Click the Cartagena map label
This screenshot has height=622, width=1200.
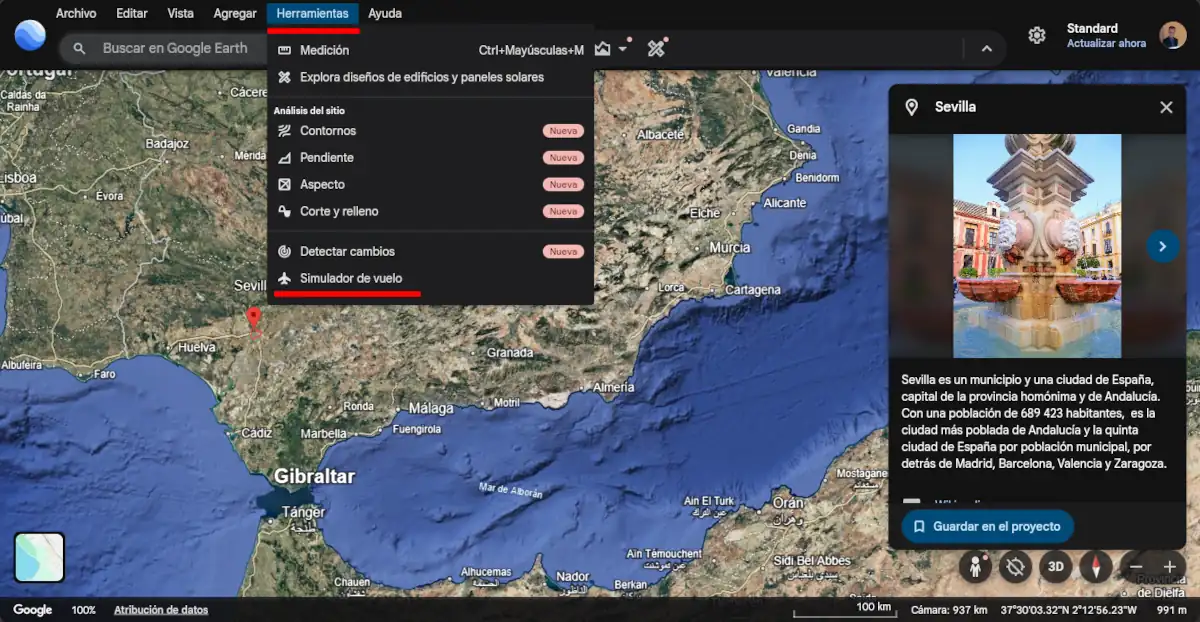click(751, 290)
